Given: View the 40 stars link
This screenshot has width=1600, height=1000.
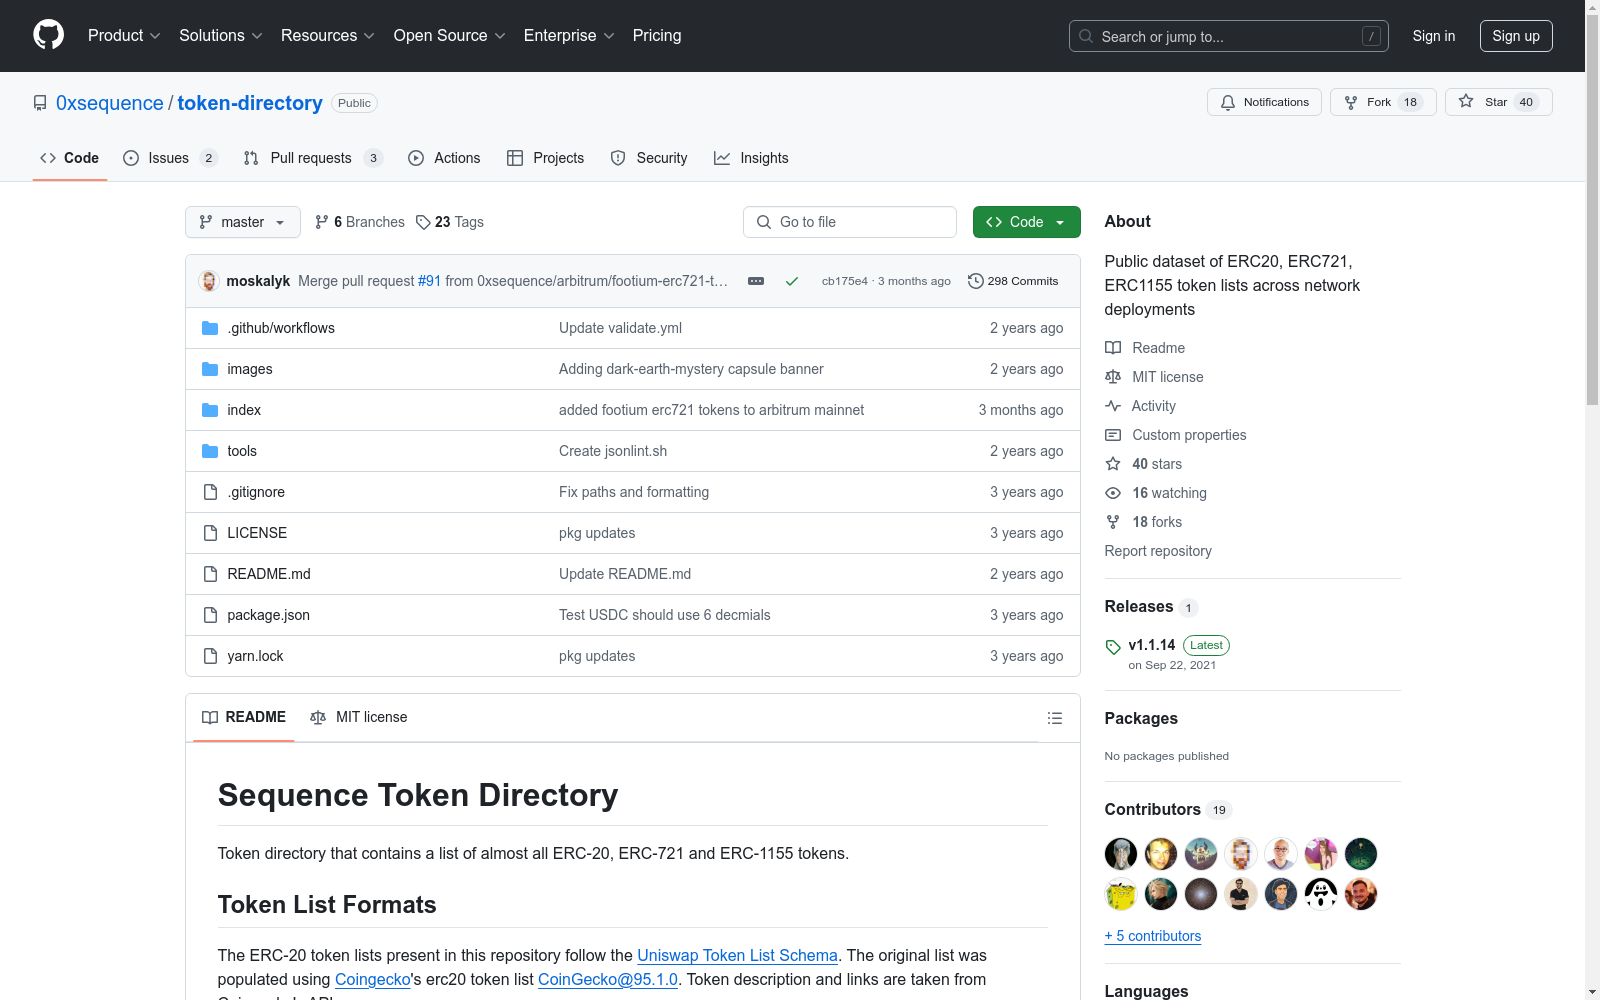Looking at the screenshot, I should click(x=1144, y=464).
